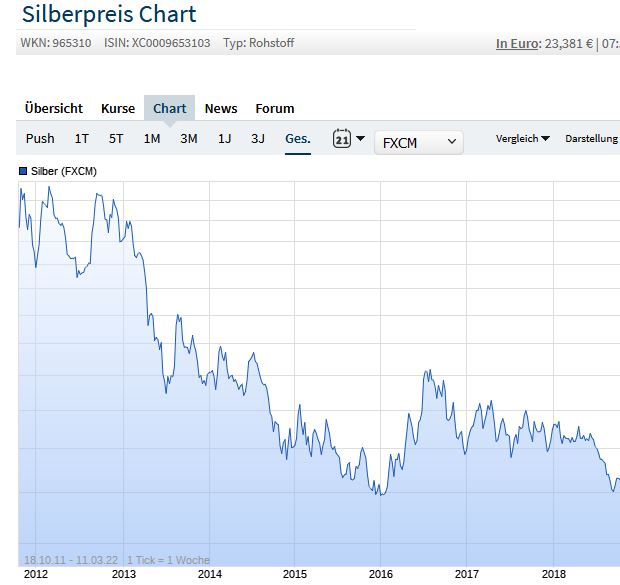
Task: Open the Forum tab
Action: (275, 108)
